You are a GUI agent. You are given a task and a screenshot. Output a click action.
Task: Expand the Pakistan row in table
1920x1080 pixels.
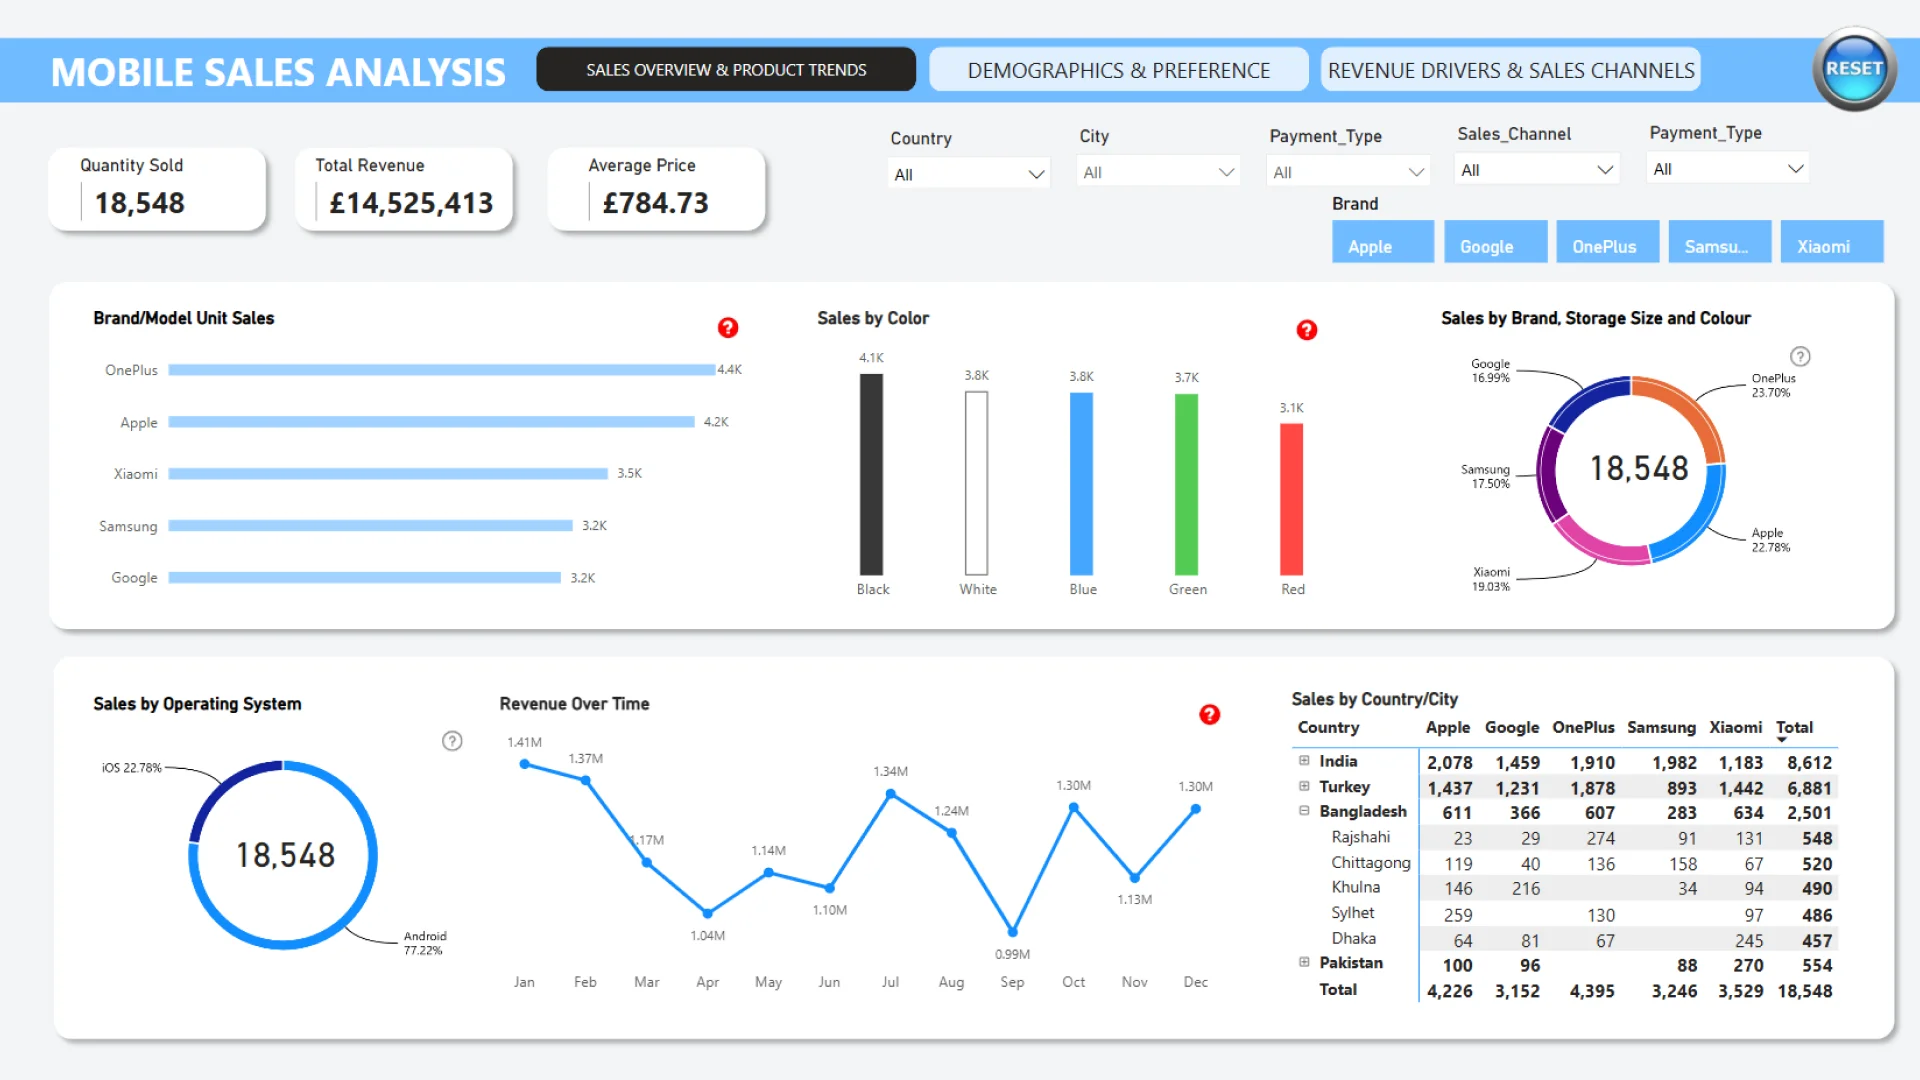pos(1304,962)
